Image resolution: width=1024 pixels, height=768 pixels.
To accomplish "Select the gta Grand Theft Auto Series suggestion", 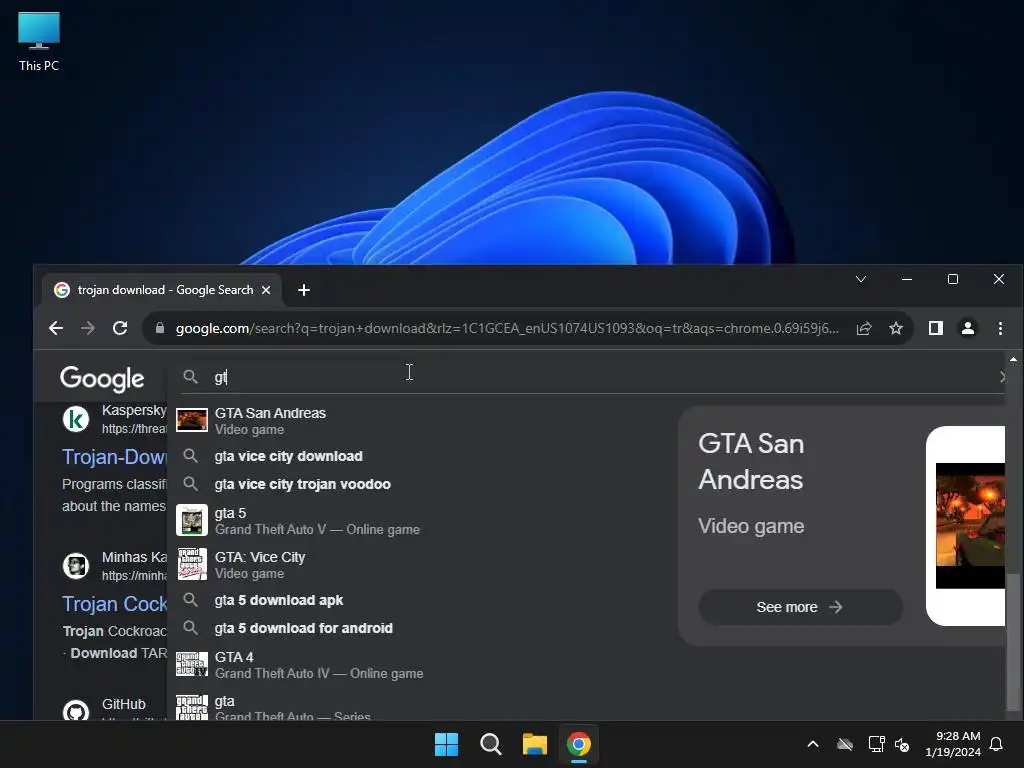I will (x=418, y=707).
